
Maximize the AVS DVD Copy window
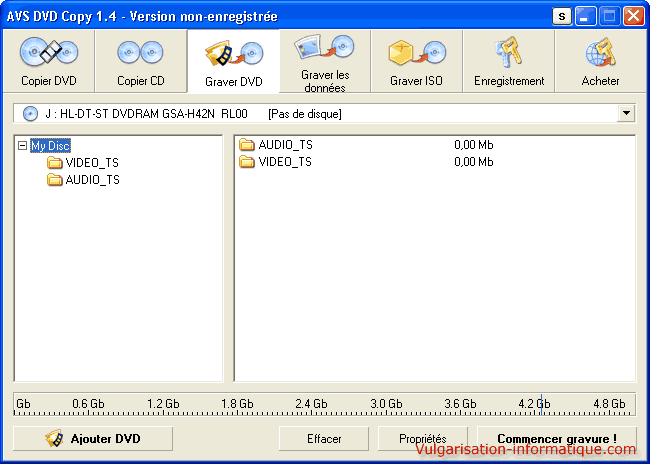[x=609, y=17]
